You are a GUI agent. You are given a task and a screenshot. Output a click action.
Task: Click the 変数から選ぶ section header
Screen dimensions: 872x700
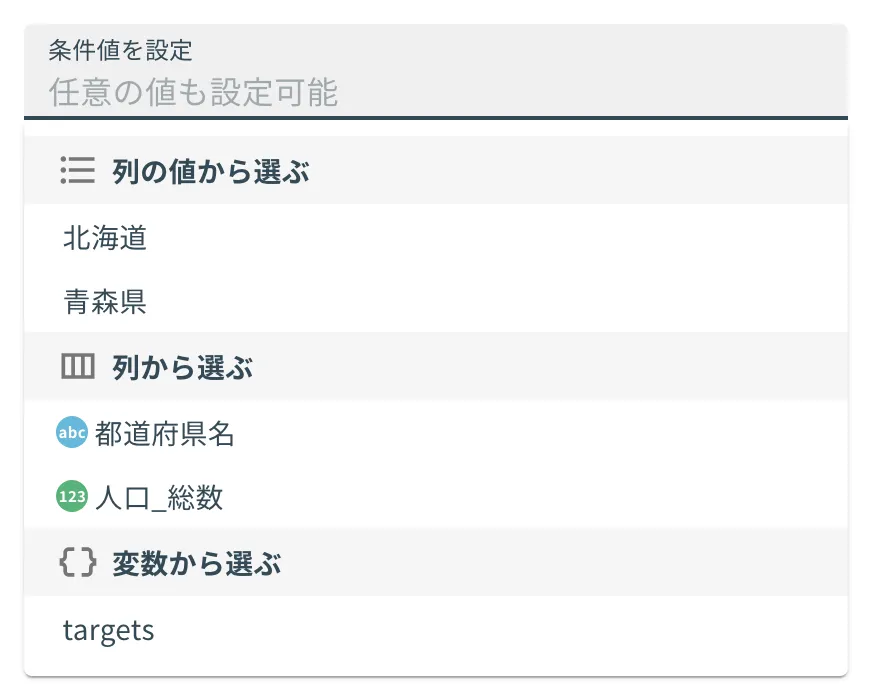[x=436, y=562]
